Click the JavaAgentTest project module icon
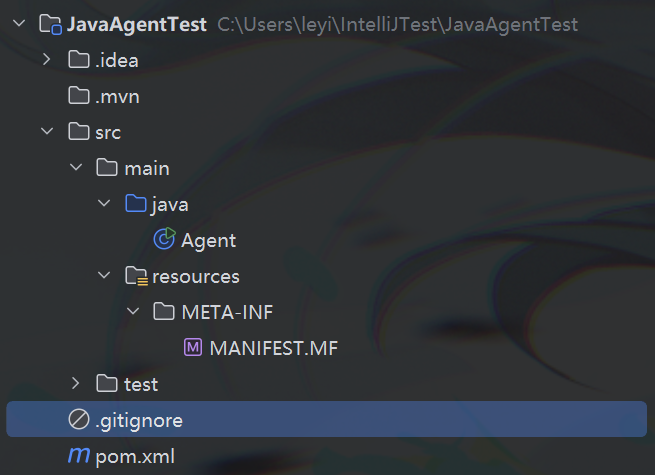655x475 pixels. [51, 24]
